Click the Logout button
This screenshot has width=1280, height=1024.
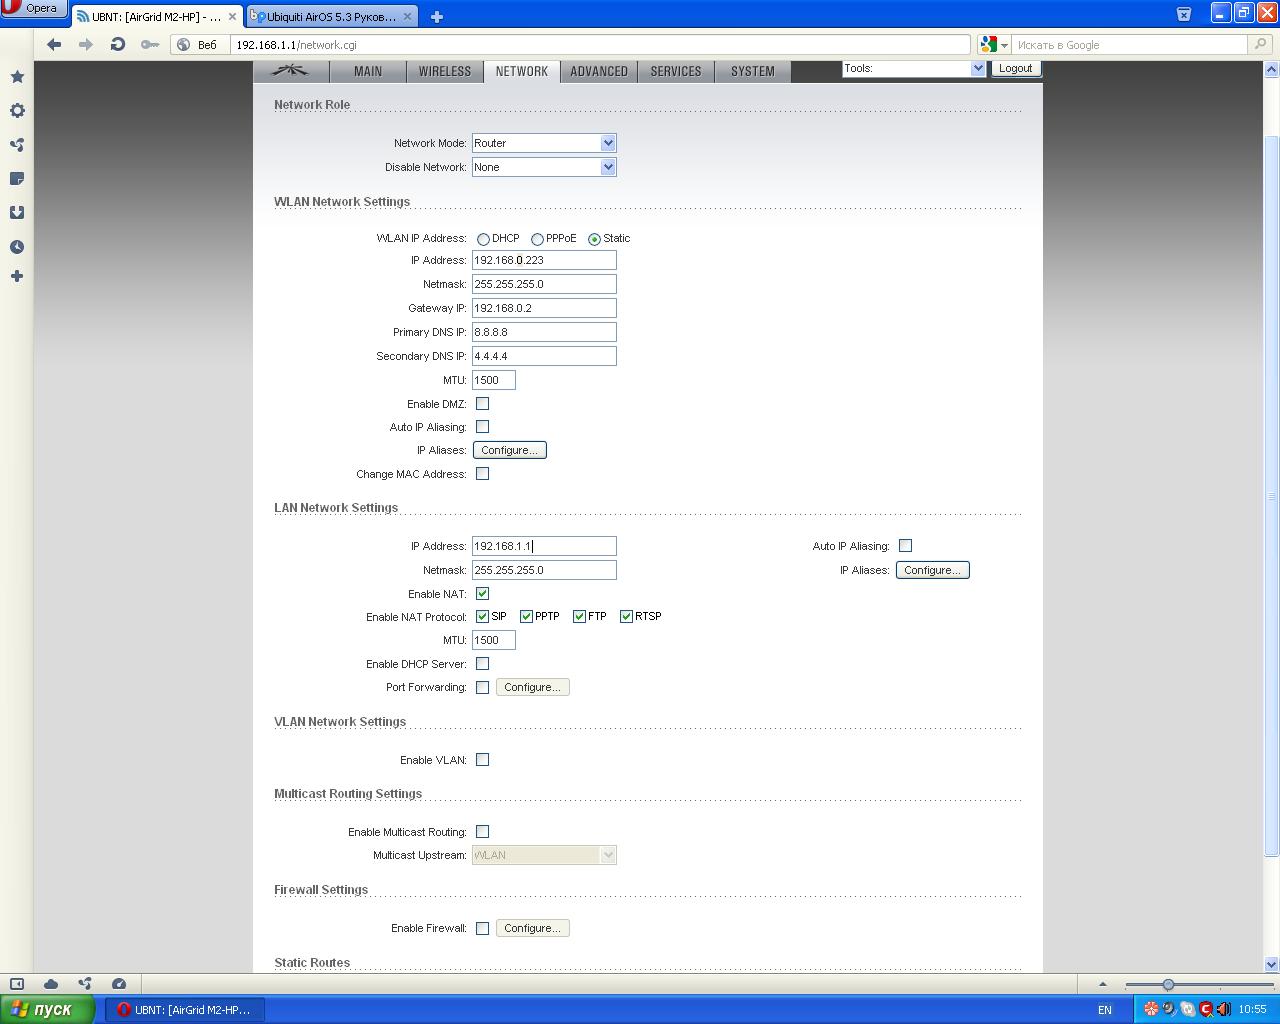pyautogui.click(x=1015, y=68)
